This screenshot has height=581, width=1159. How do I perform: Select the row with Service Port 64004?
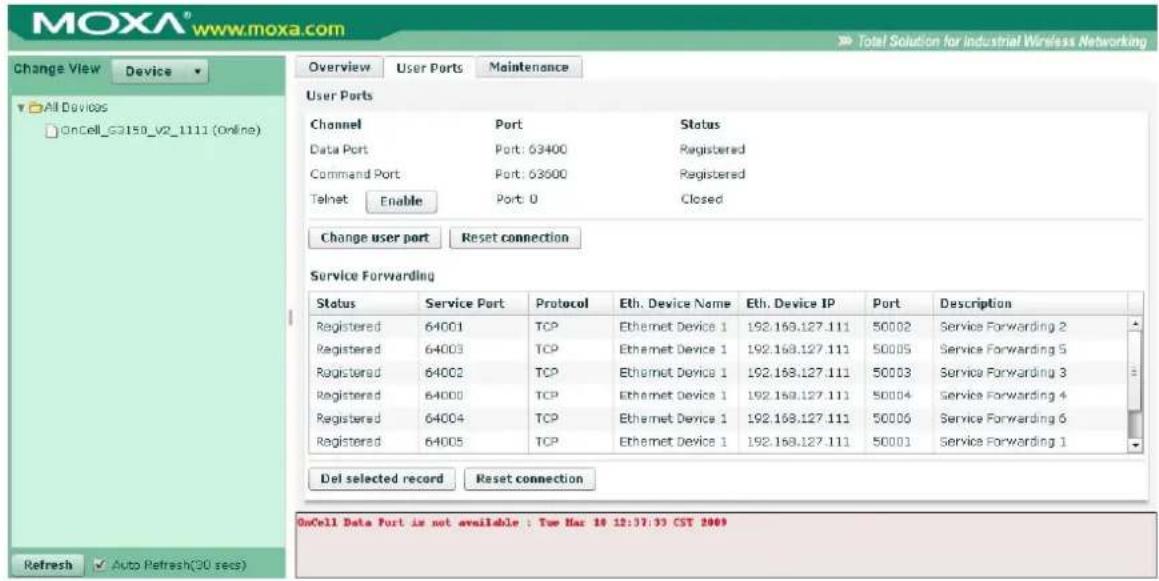pyautogui.click(x=718, y=418)
